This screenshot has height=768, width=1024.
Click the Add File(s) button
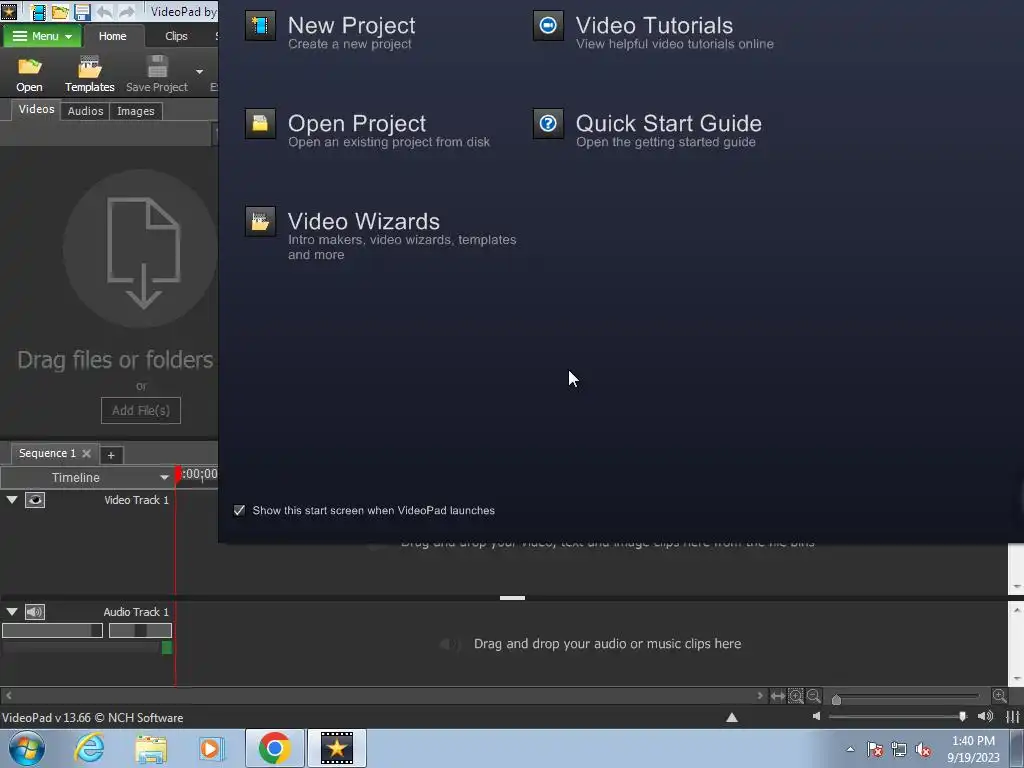tap(141, 410)
